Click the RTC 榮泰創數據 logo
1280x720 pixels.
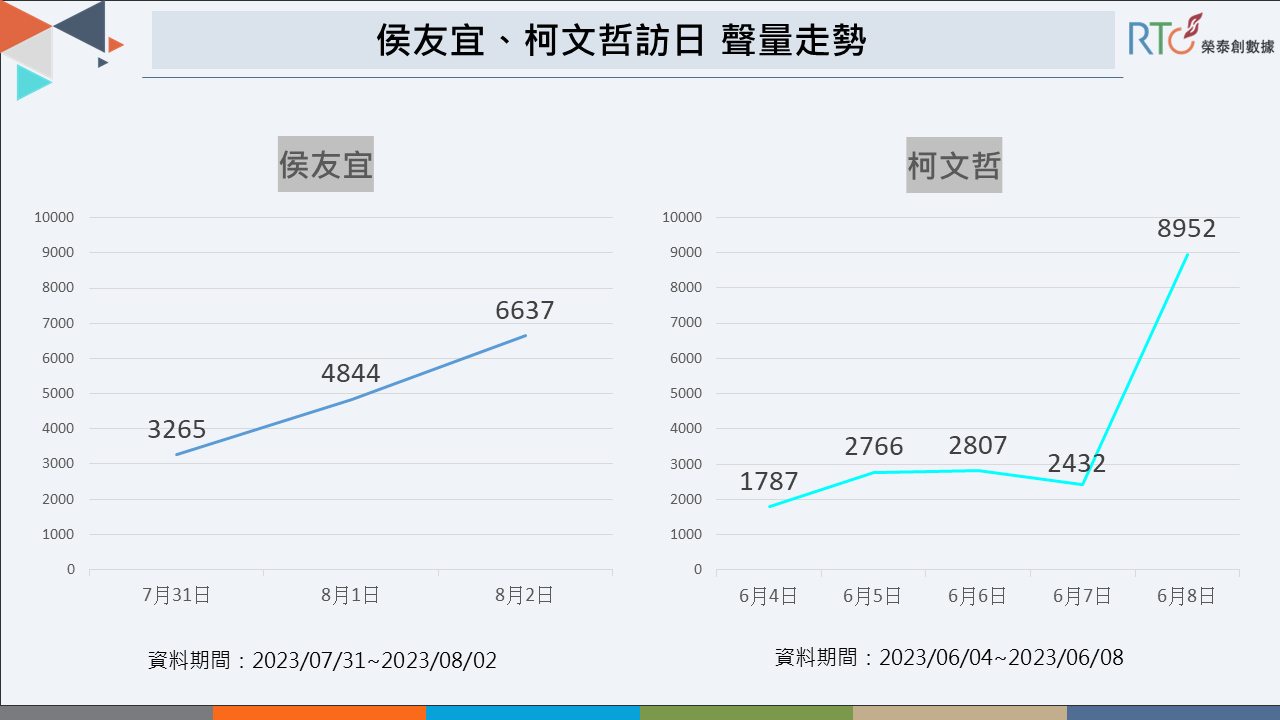(1202, 36)
